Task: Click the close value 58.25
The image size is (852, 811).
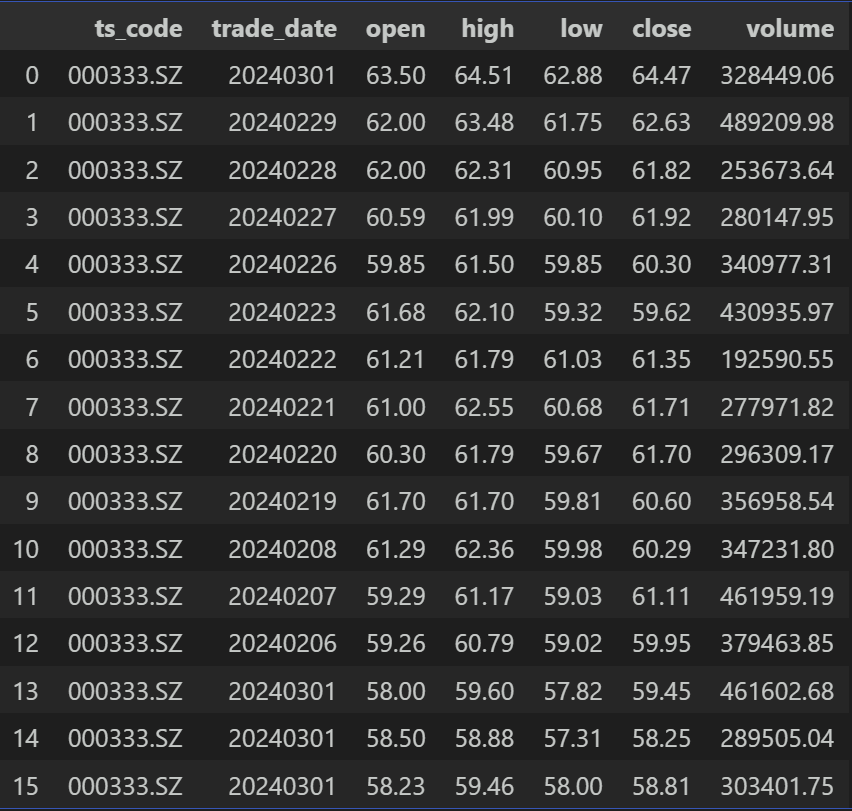Action: [661, 739]
